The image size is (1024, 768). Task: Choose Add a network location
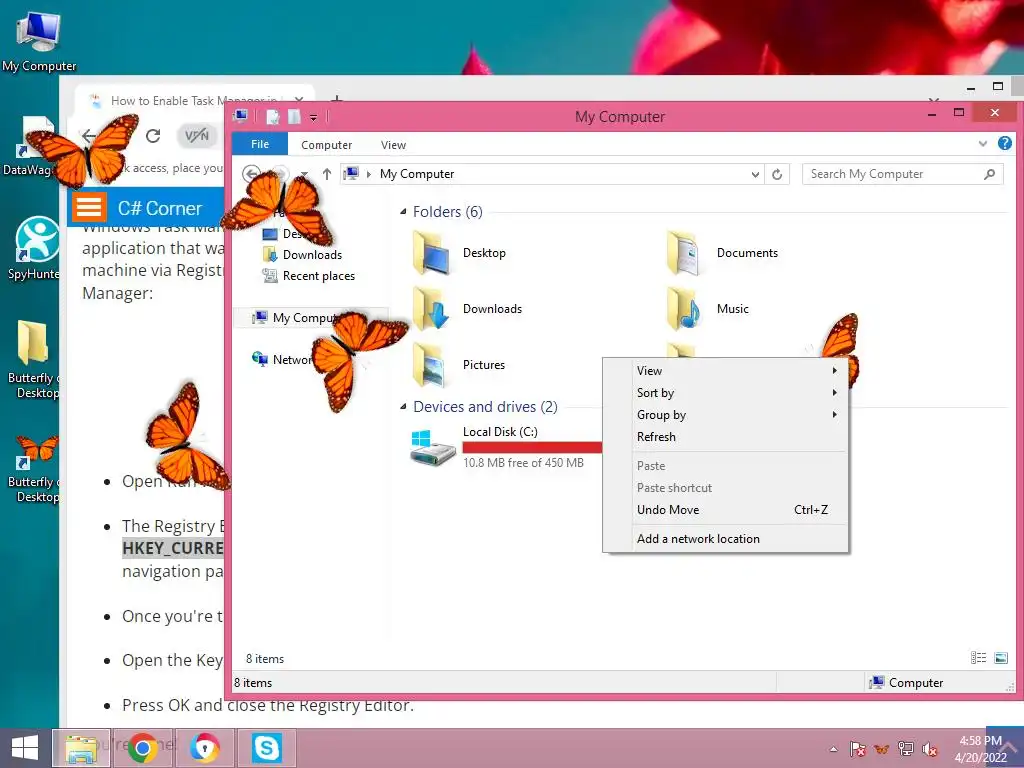click(x=725, y=539)
